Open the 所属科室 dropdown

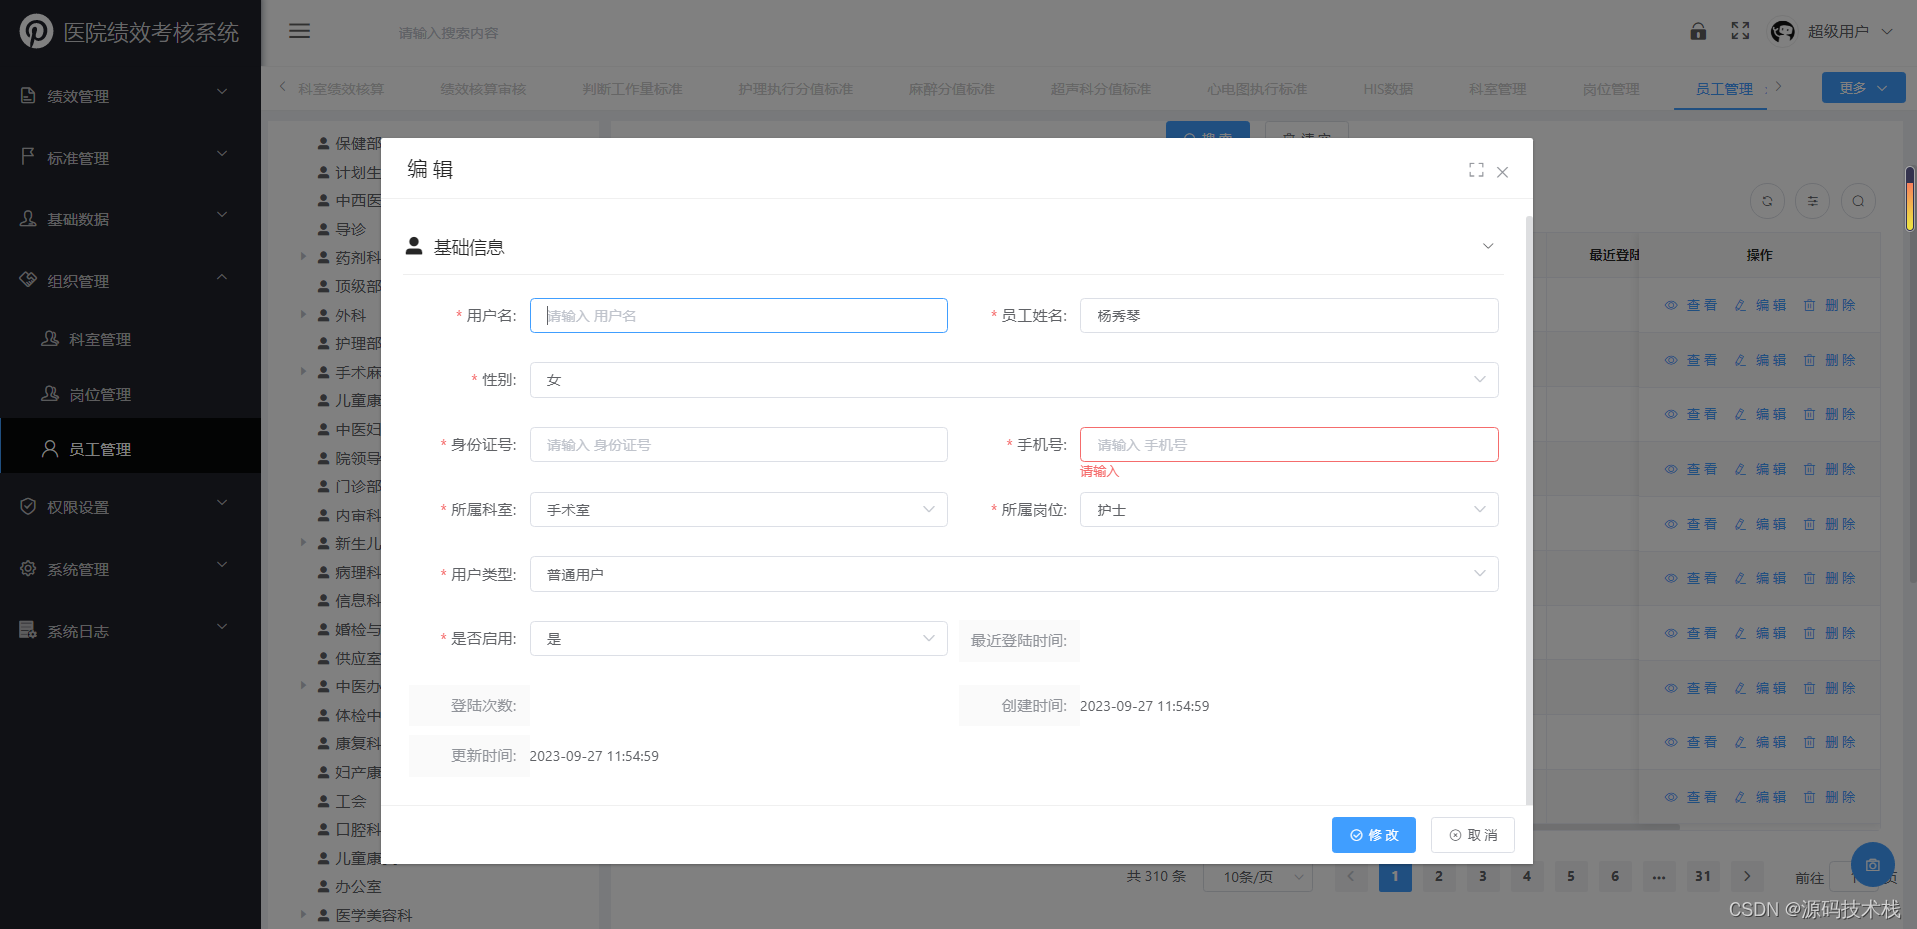tap(739, 510)
